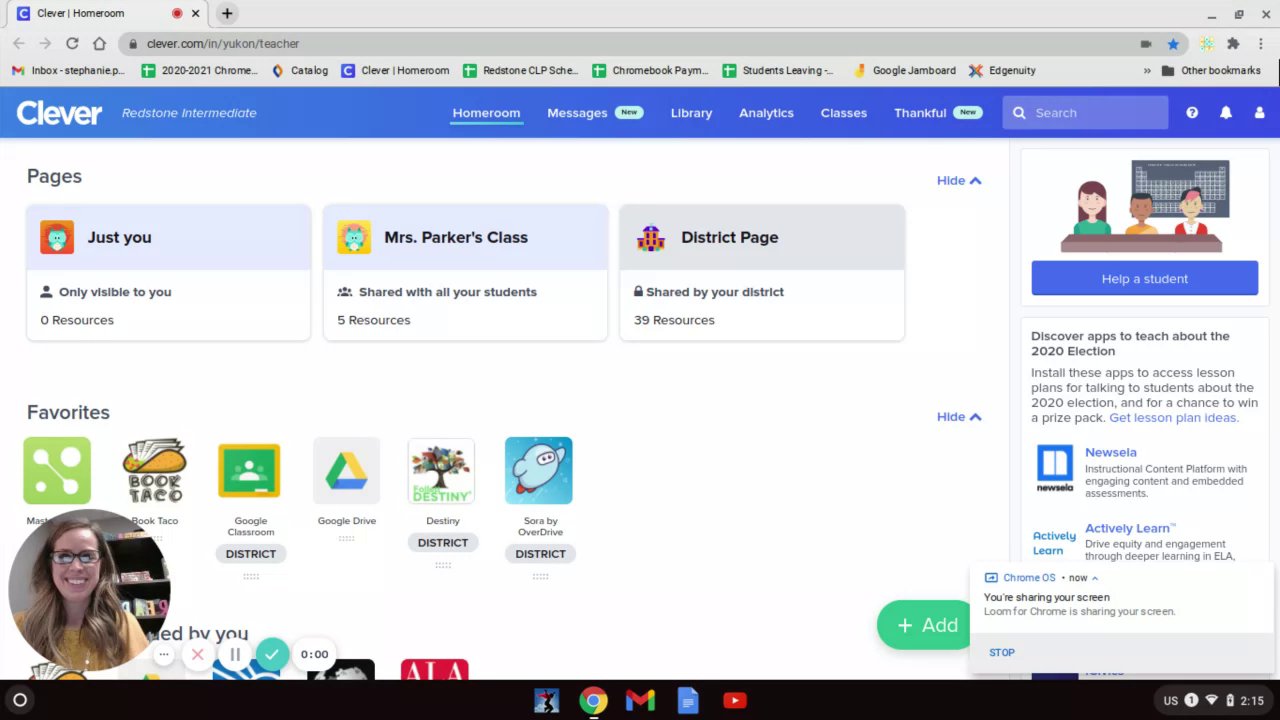Open the Analytics tab
Viewport: 1280px width, 720px height.
(766, 113)
